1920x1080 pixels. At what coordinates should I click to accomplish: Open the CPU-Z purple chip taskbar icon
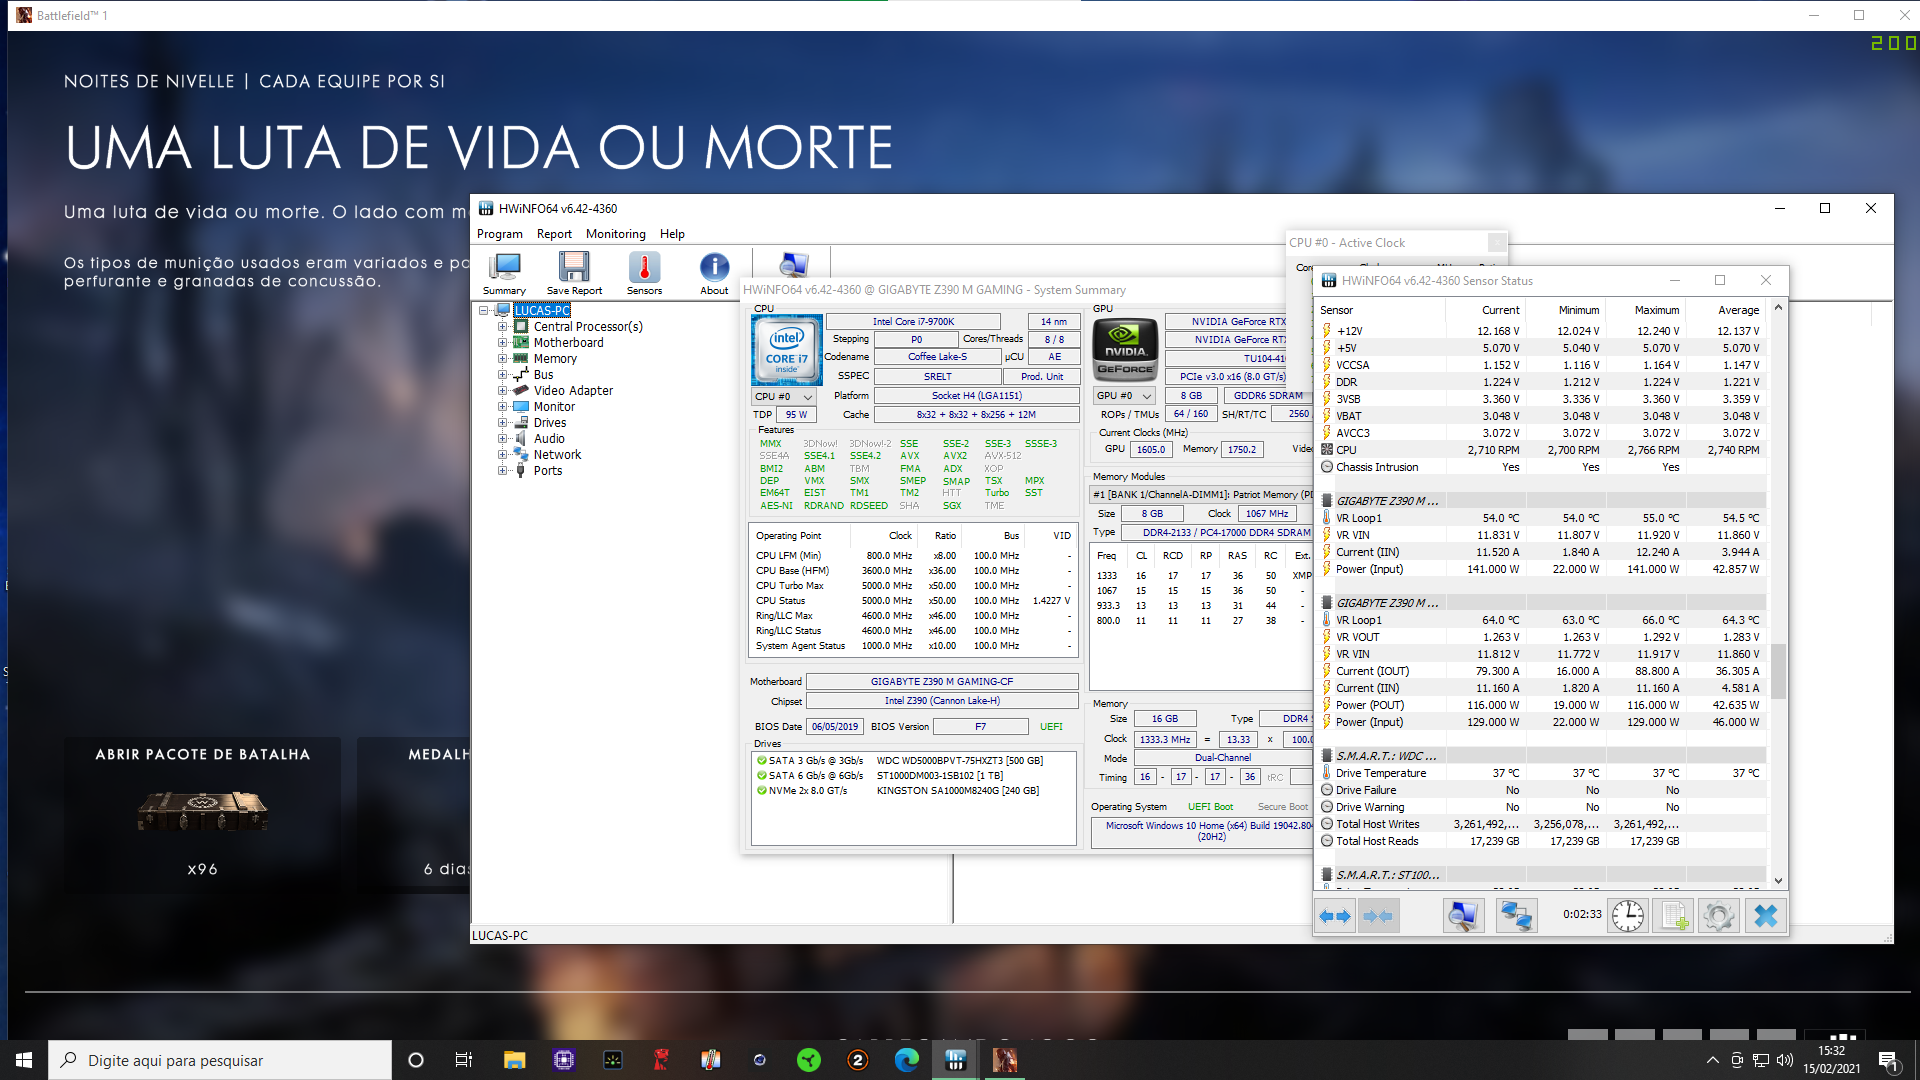pos(564,1060)
